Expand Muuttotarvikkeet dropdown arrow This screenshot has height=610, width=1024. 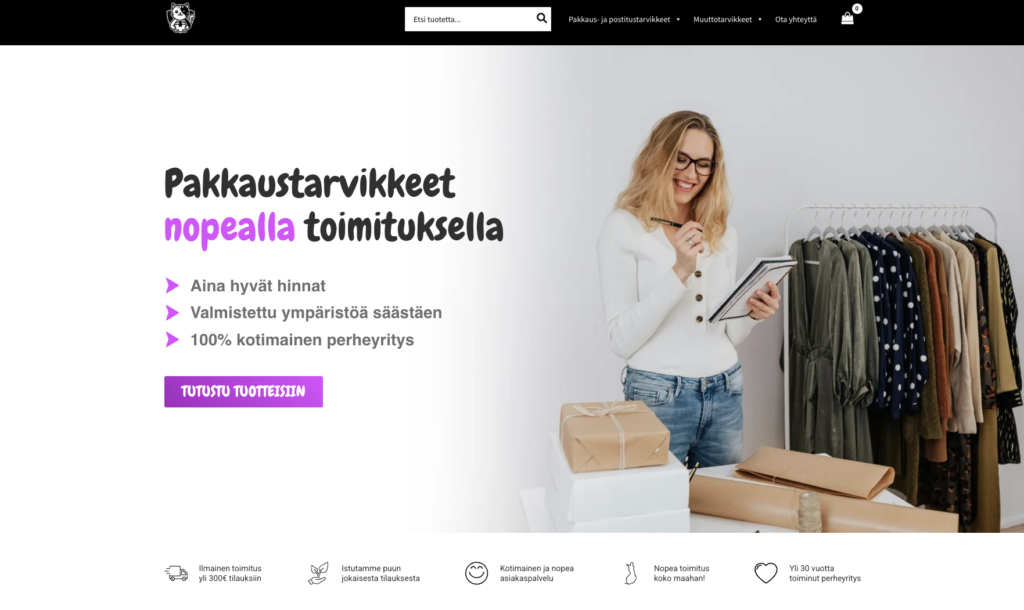coord(760,20)
